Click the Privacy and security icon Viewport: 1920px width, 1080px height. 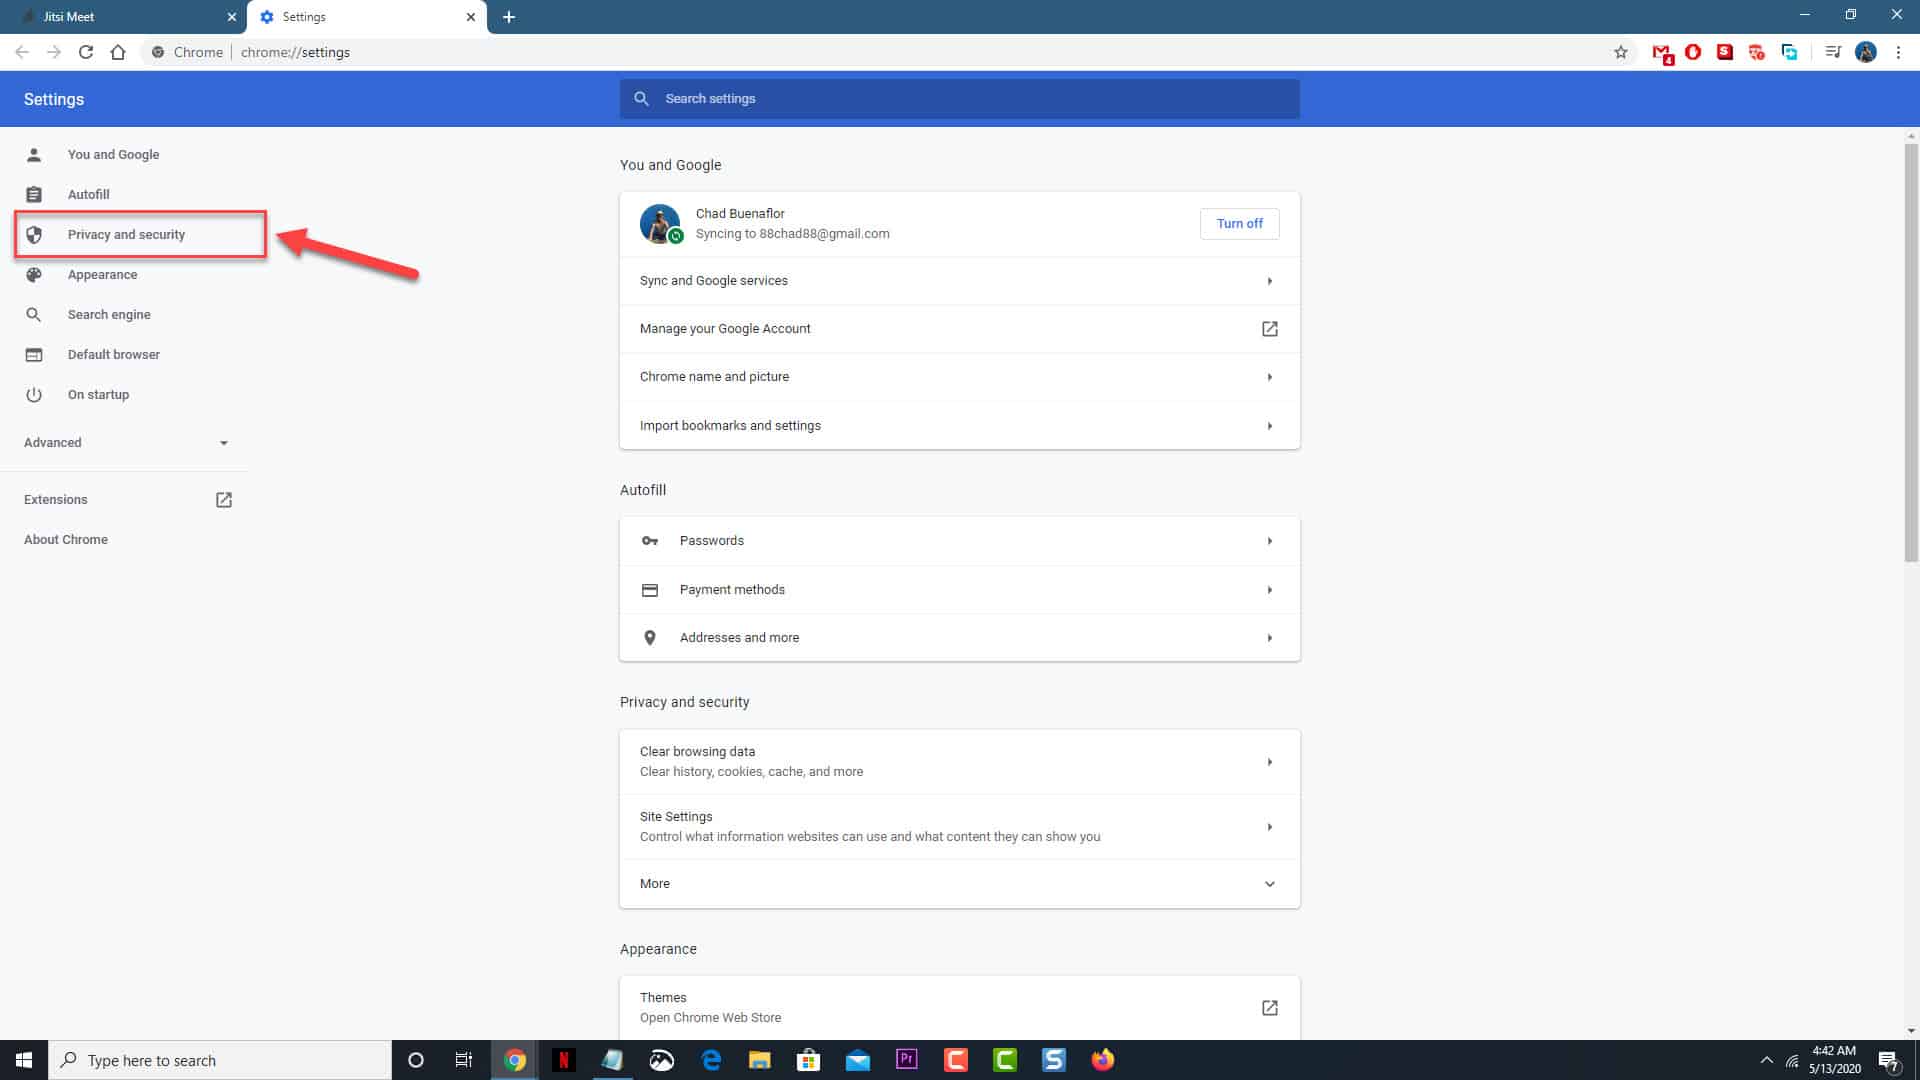pos(34,235)
